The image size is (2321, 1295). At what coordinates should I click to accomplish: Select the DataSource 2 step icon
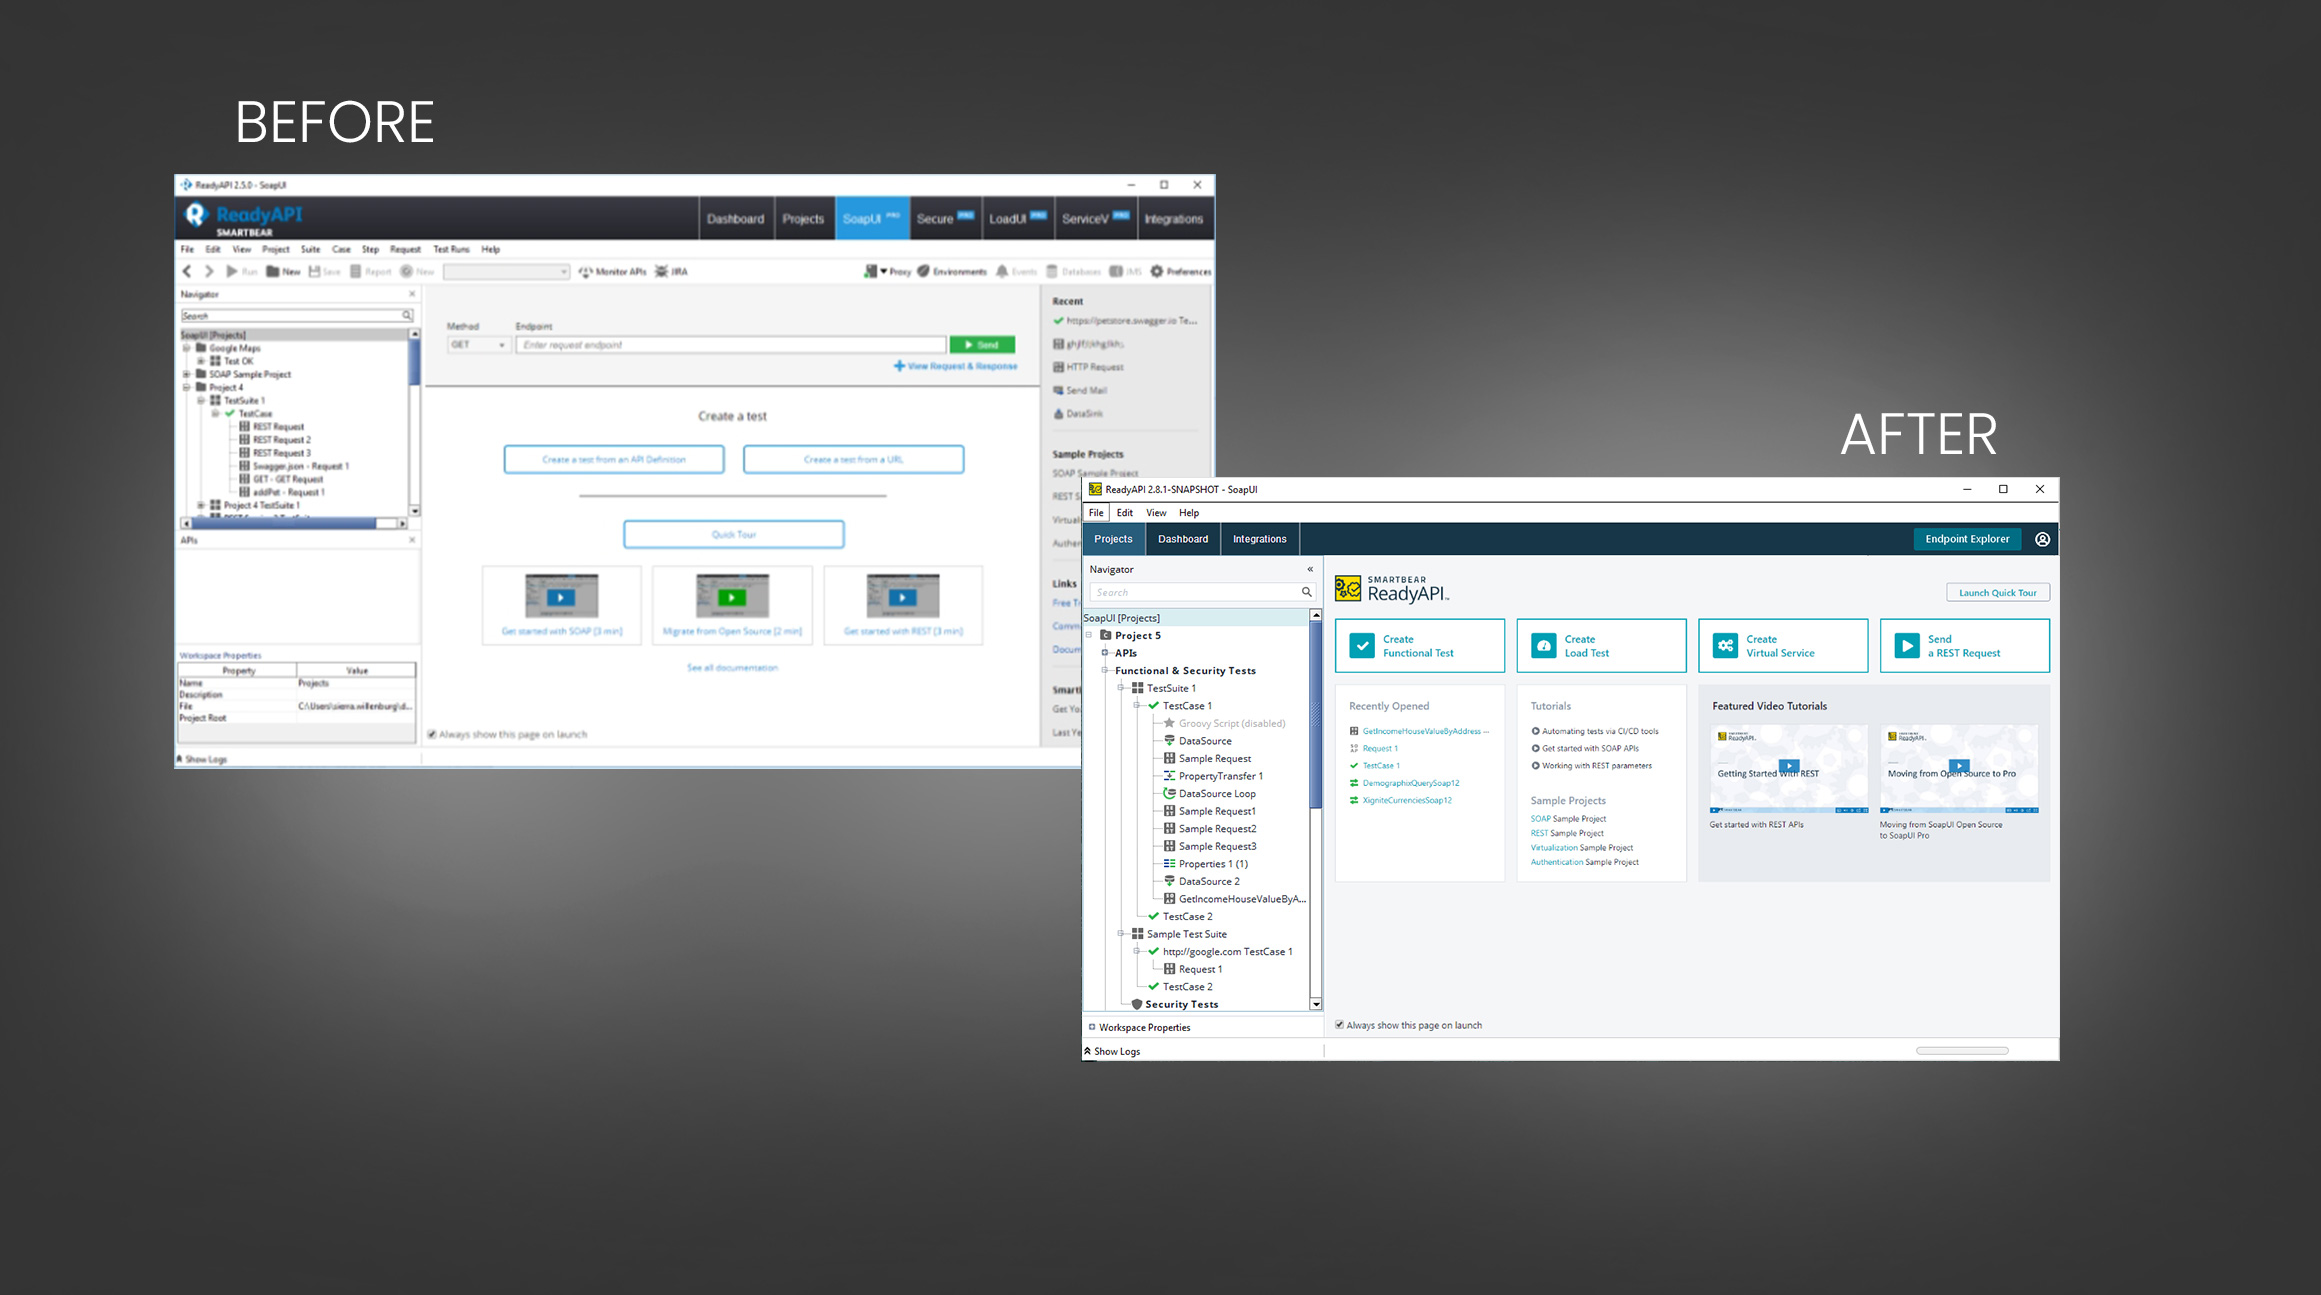[1169, 881]
